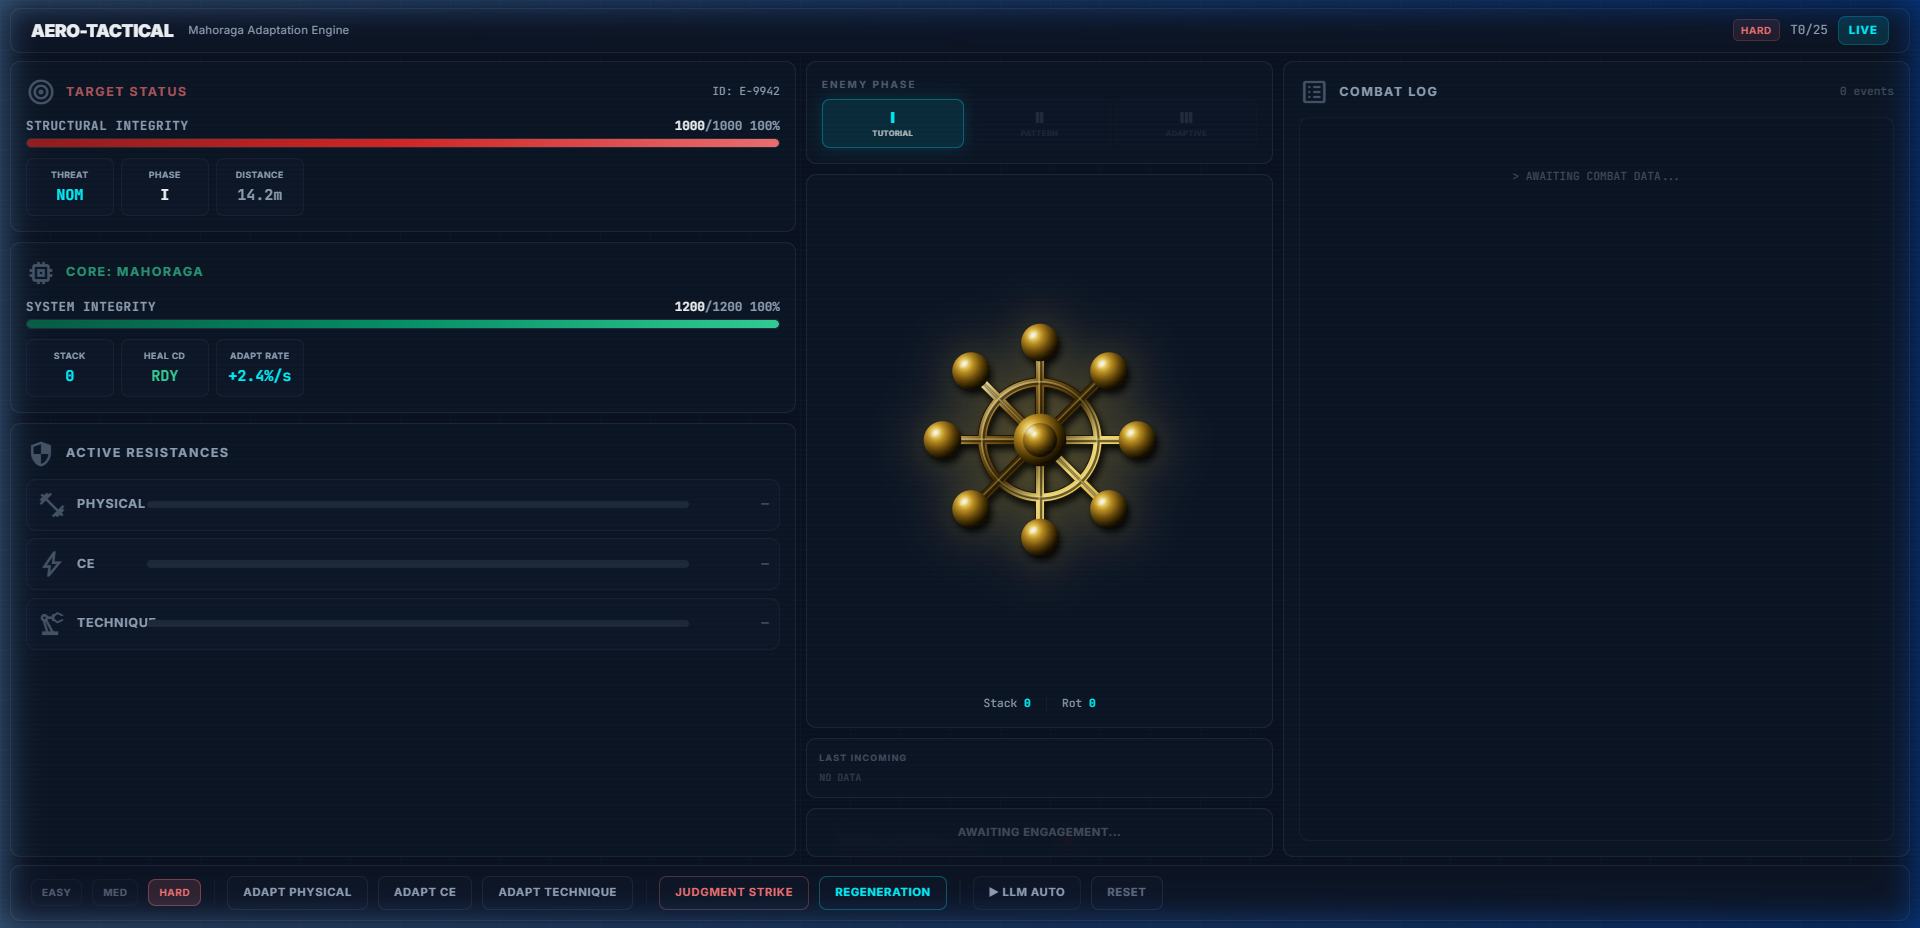The image size is (1920, 928).
Task: Click Adapt Physical button
Action: point(297,892)
